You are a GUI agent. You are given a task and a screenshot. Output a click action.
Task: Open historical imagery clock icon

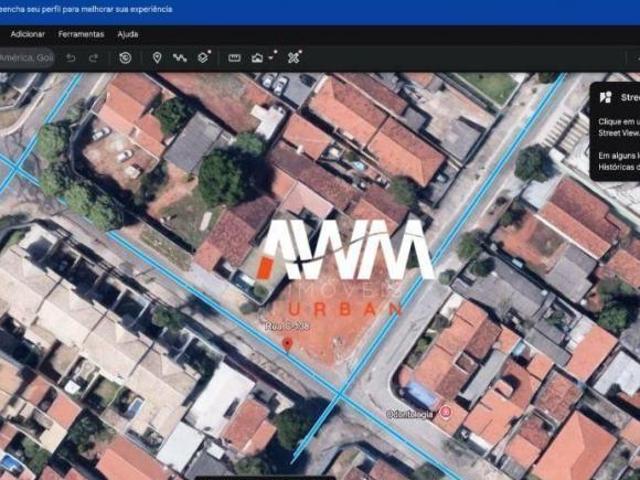pos(125,58)
